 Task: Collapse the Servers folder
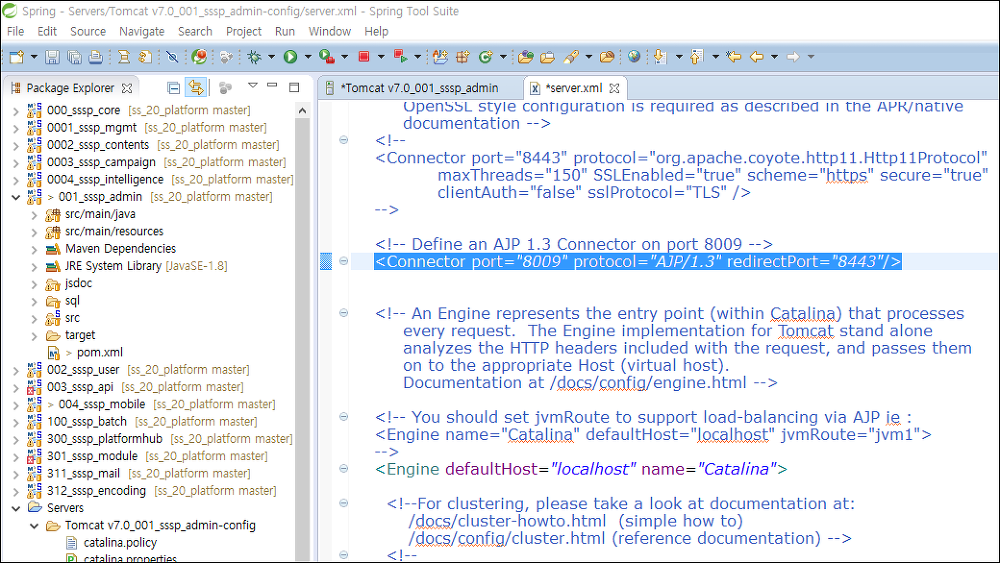click(16, 508)
